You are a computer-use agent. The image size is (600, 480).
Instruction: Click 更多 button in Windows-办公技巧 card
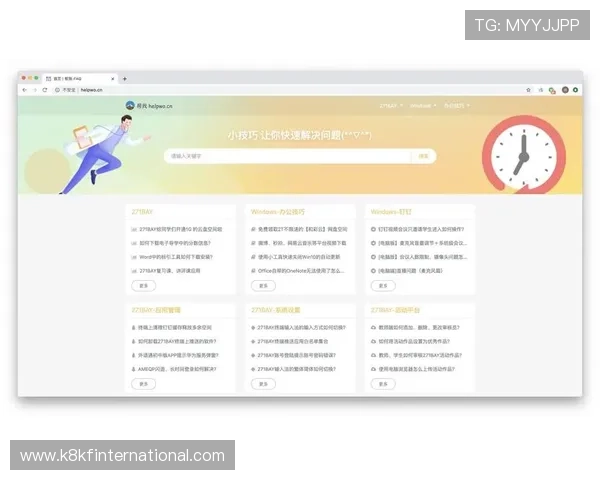point(263,285)
